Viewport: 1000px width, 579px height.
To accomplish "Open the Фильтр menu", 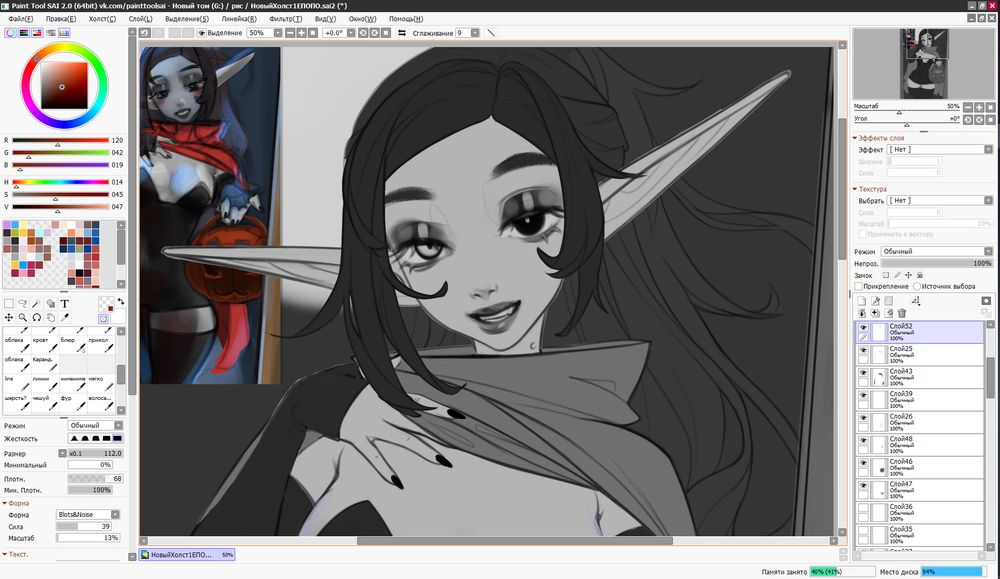I will tap(286, 19).
